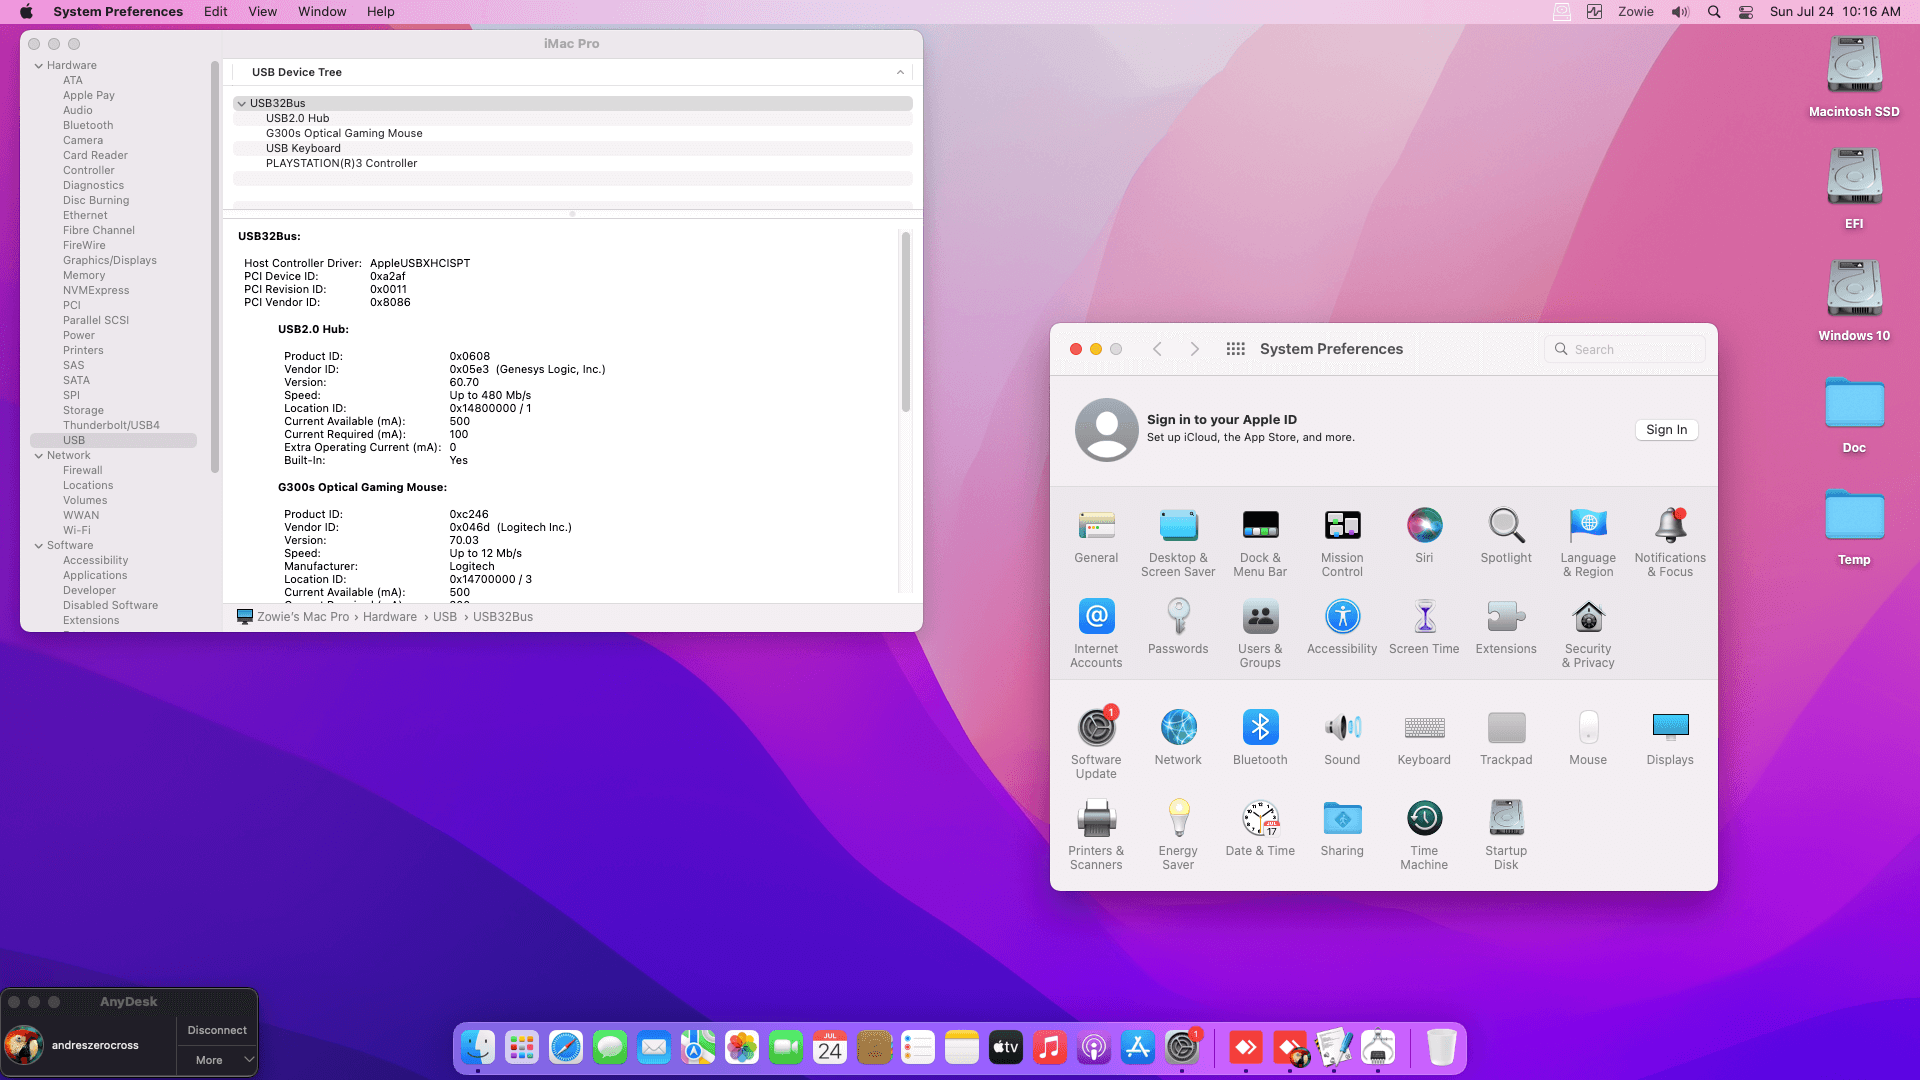1920x1080 pixels.
Task: Open Finder from the Dock
Action: coord(478,1047)
